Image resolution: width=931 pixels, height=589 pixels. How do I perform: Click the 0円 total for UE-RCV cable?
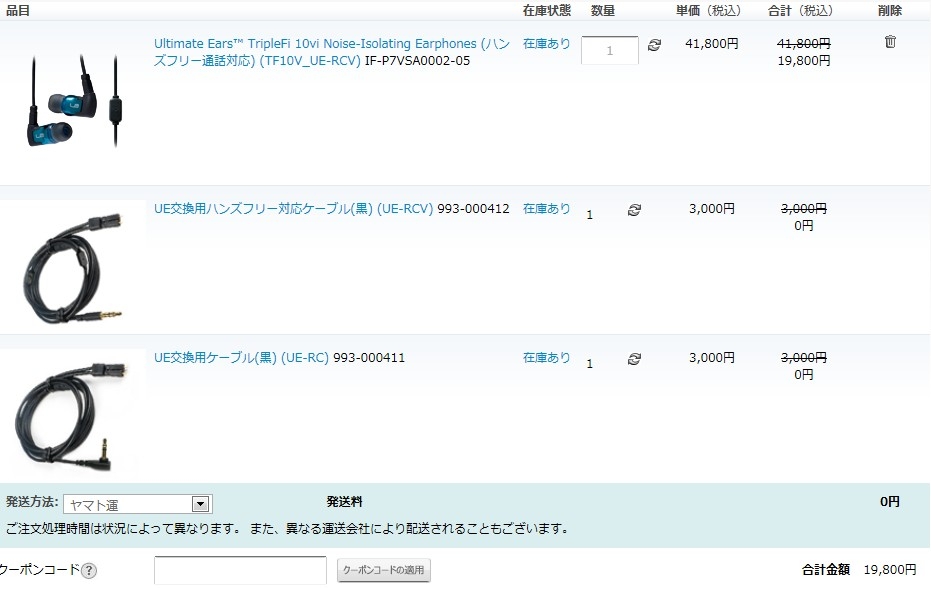[x=804, y=226]
